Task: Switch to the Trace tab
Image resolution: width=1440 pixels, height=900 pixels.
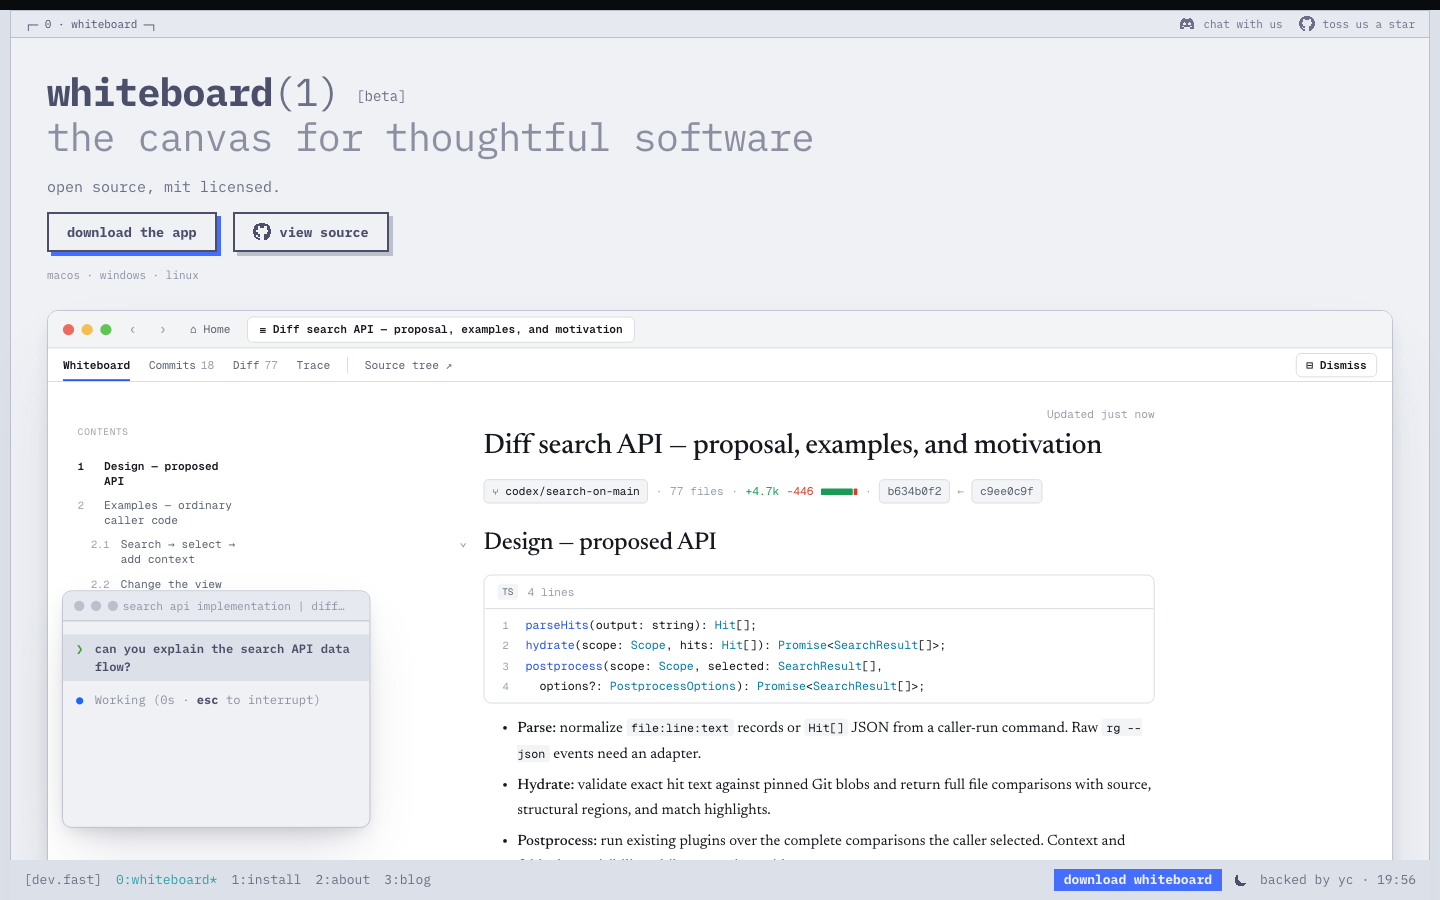Action: (x=313, y=365)
